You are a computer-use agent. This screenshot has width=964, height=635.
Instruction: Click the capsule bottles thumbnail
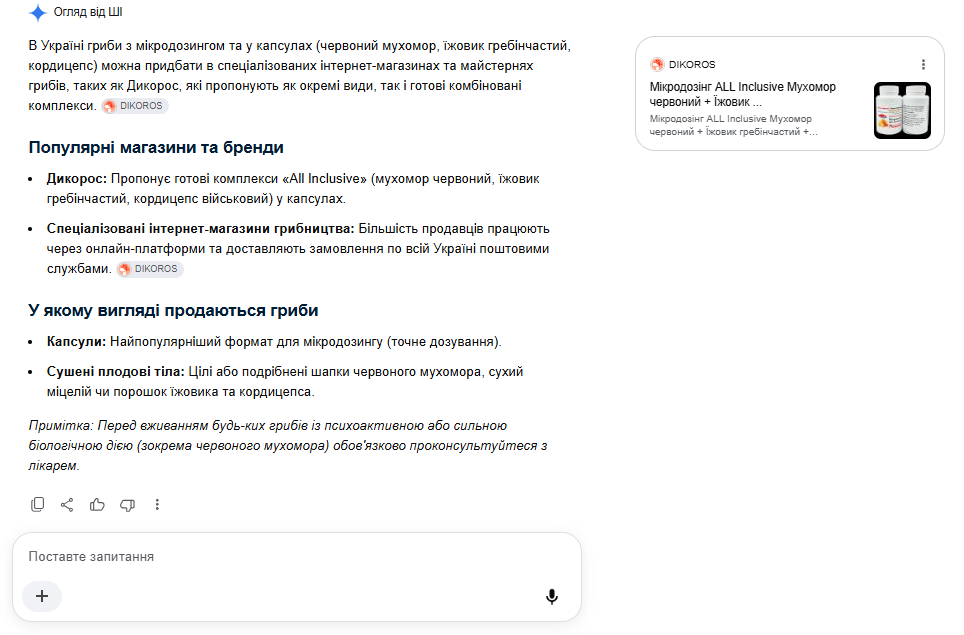pyautogui.click(x=902, y=110)
